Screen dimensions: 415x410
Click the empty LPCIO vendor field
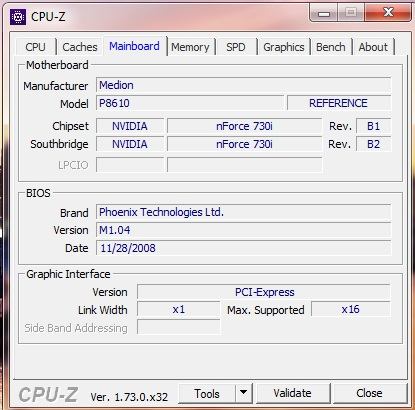click(x=130, y=165)
